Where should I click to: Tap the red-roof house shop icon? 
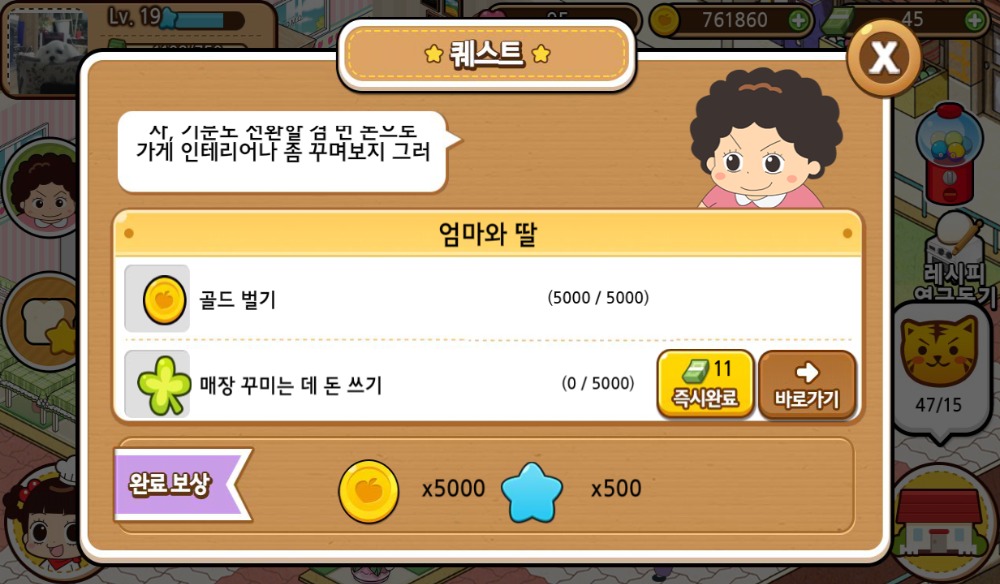939,522
